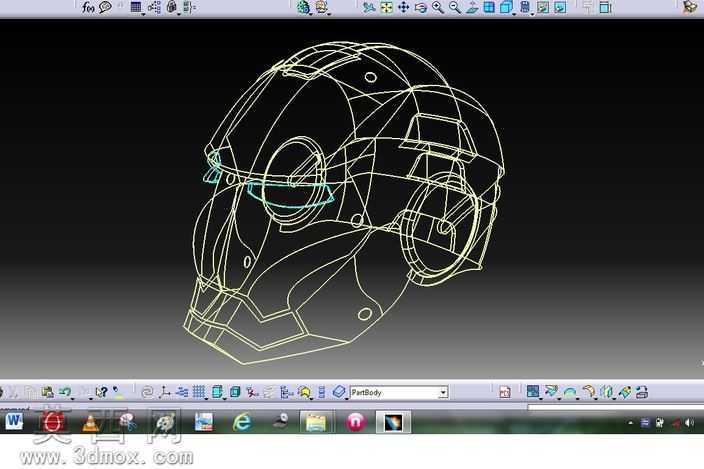Screen dimensions: 704x469
Task: Select the Pan view tool
Action: tap(403, 7)
